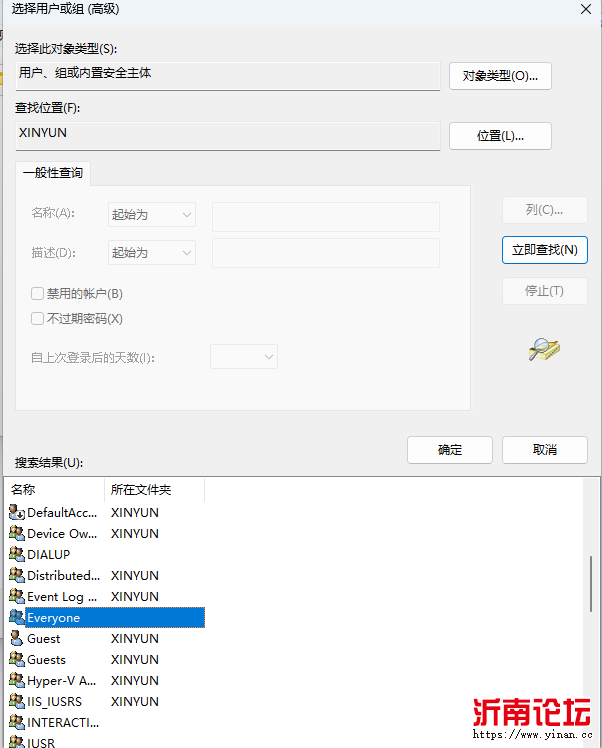602x748 pixels.
Task: Click the DefaultAccount user icon
Action: (x=16, y=512)
